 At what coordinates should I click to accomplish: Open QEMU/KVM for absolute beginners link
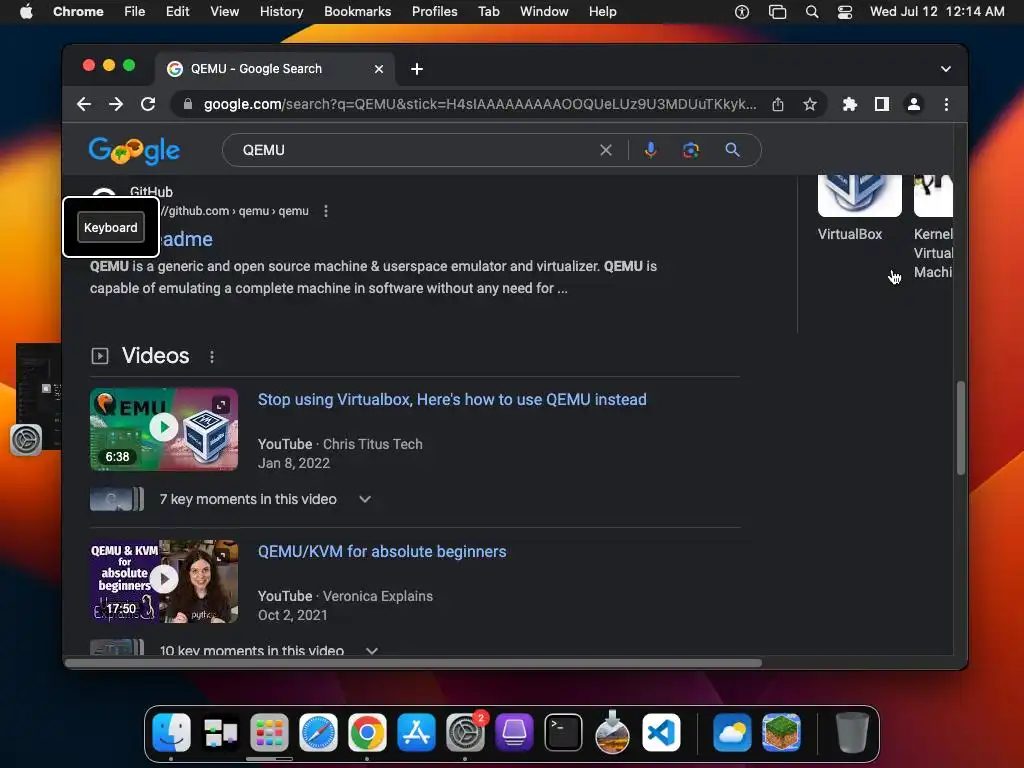pyautogui.click(x=382, y=552)
